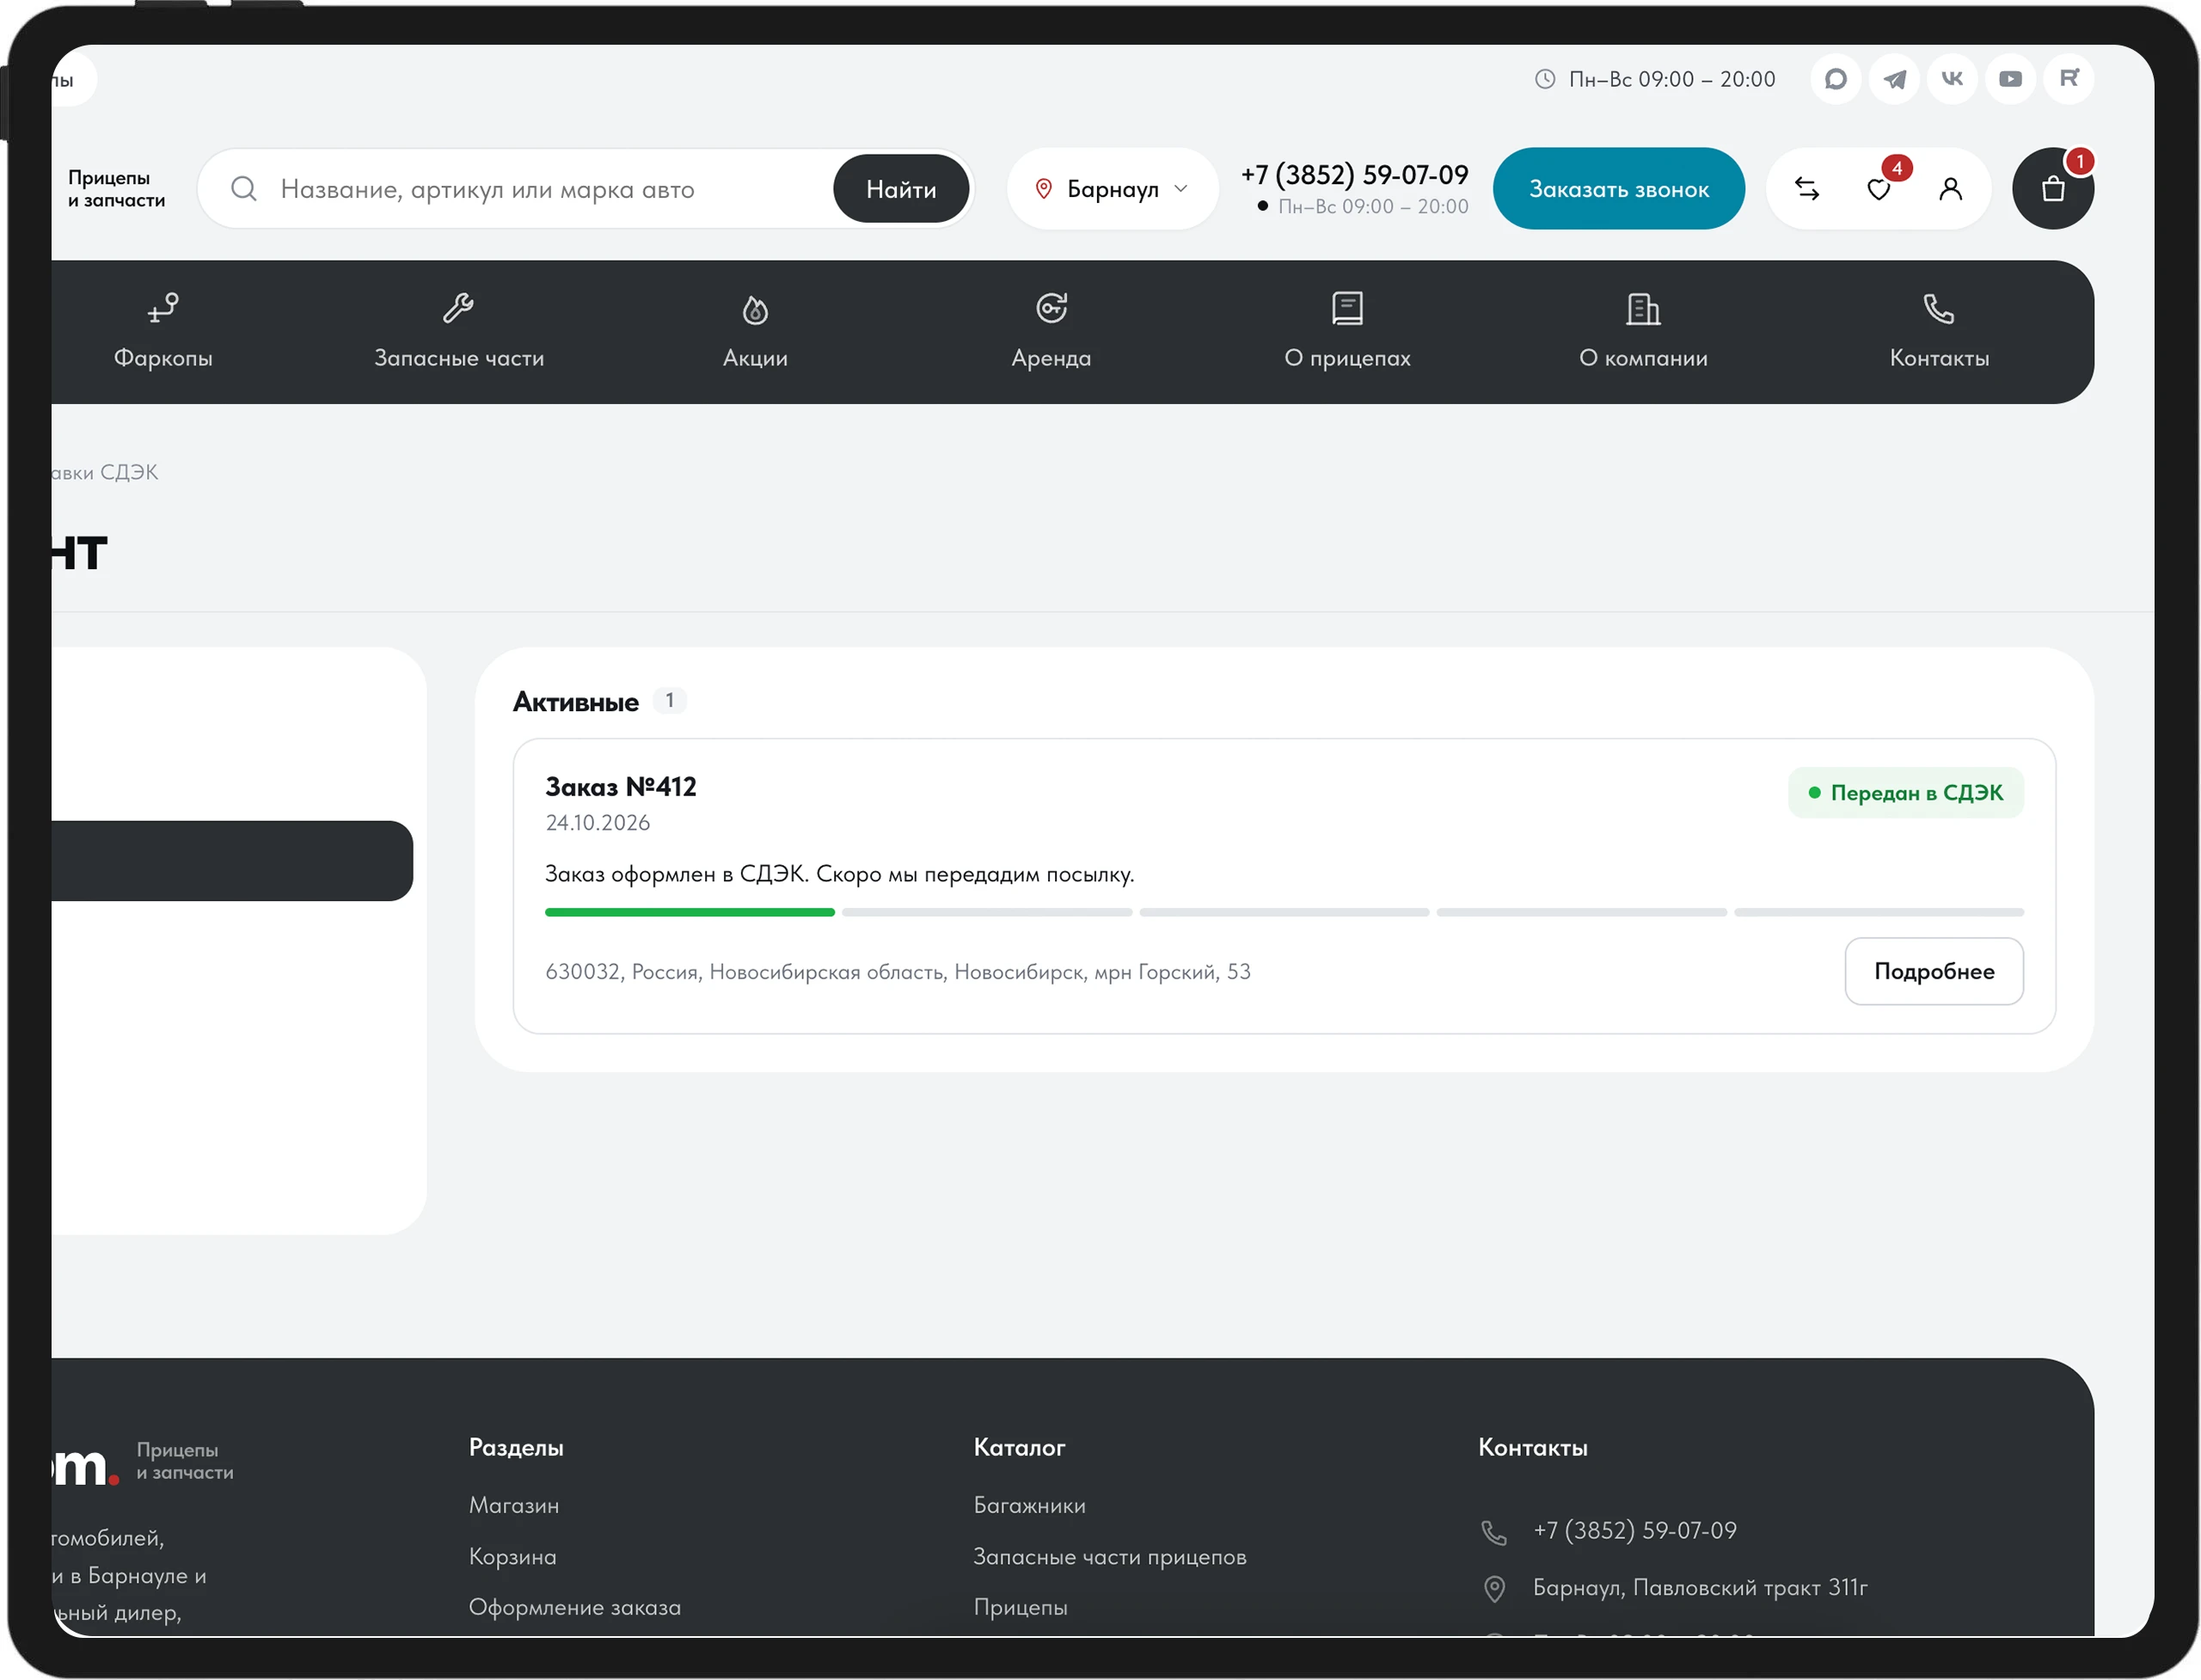Viewport: 2201px width, 1680px height.
Task: Click the compare arrows icon
Action: pyautogui.click(x=1807, y=188)
